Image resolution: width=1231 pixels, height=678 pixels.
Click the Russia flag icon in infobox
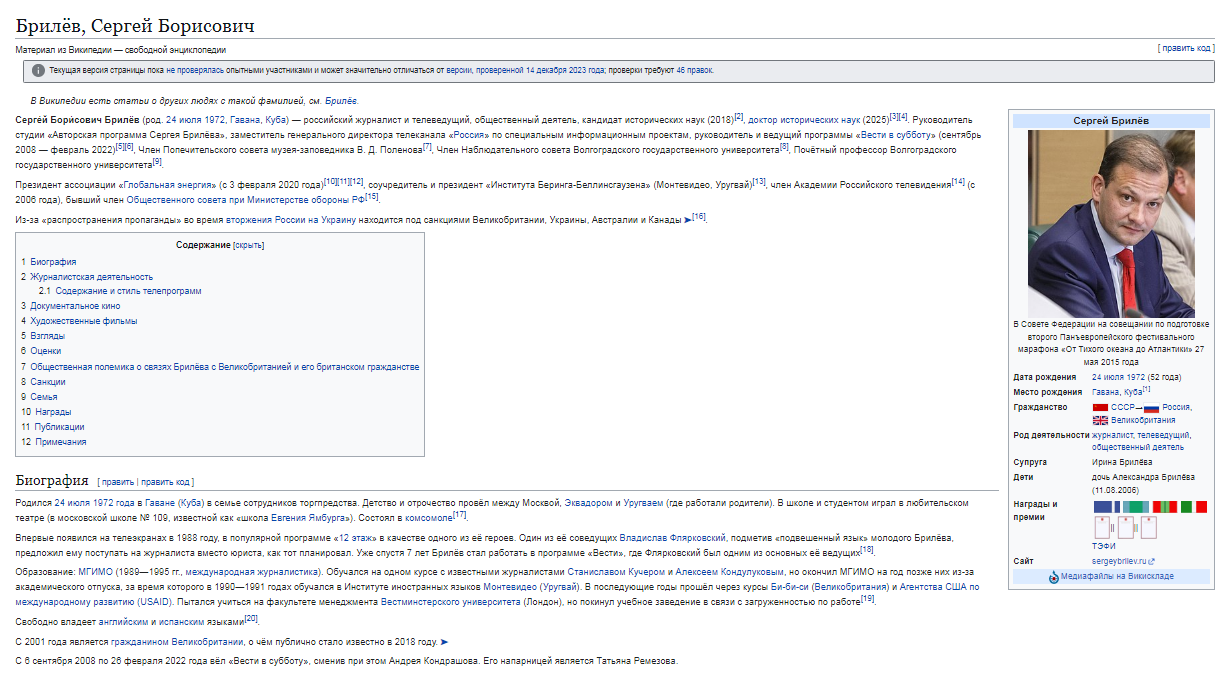click(1151, 408)
